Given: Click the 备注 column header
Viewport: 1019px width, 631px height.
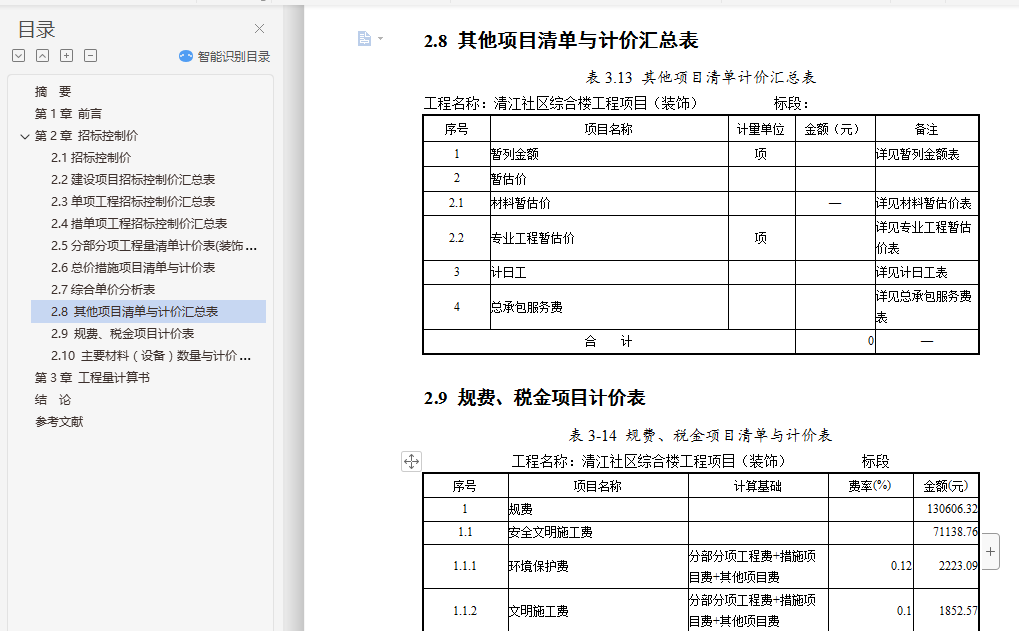Looking at the screenshot, I should [x=927, y=129].
